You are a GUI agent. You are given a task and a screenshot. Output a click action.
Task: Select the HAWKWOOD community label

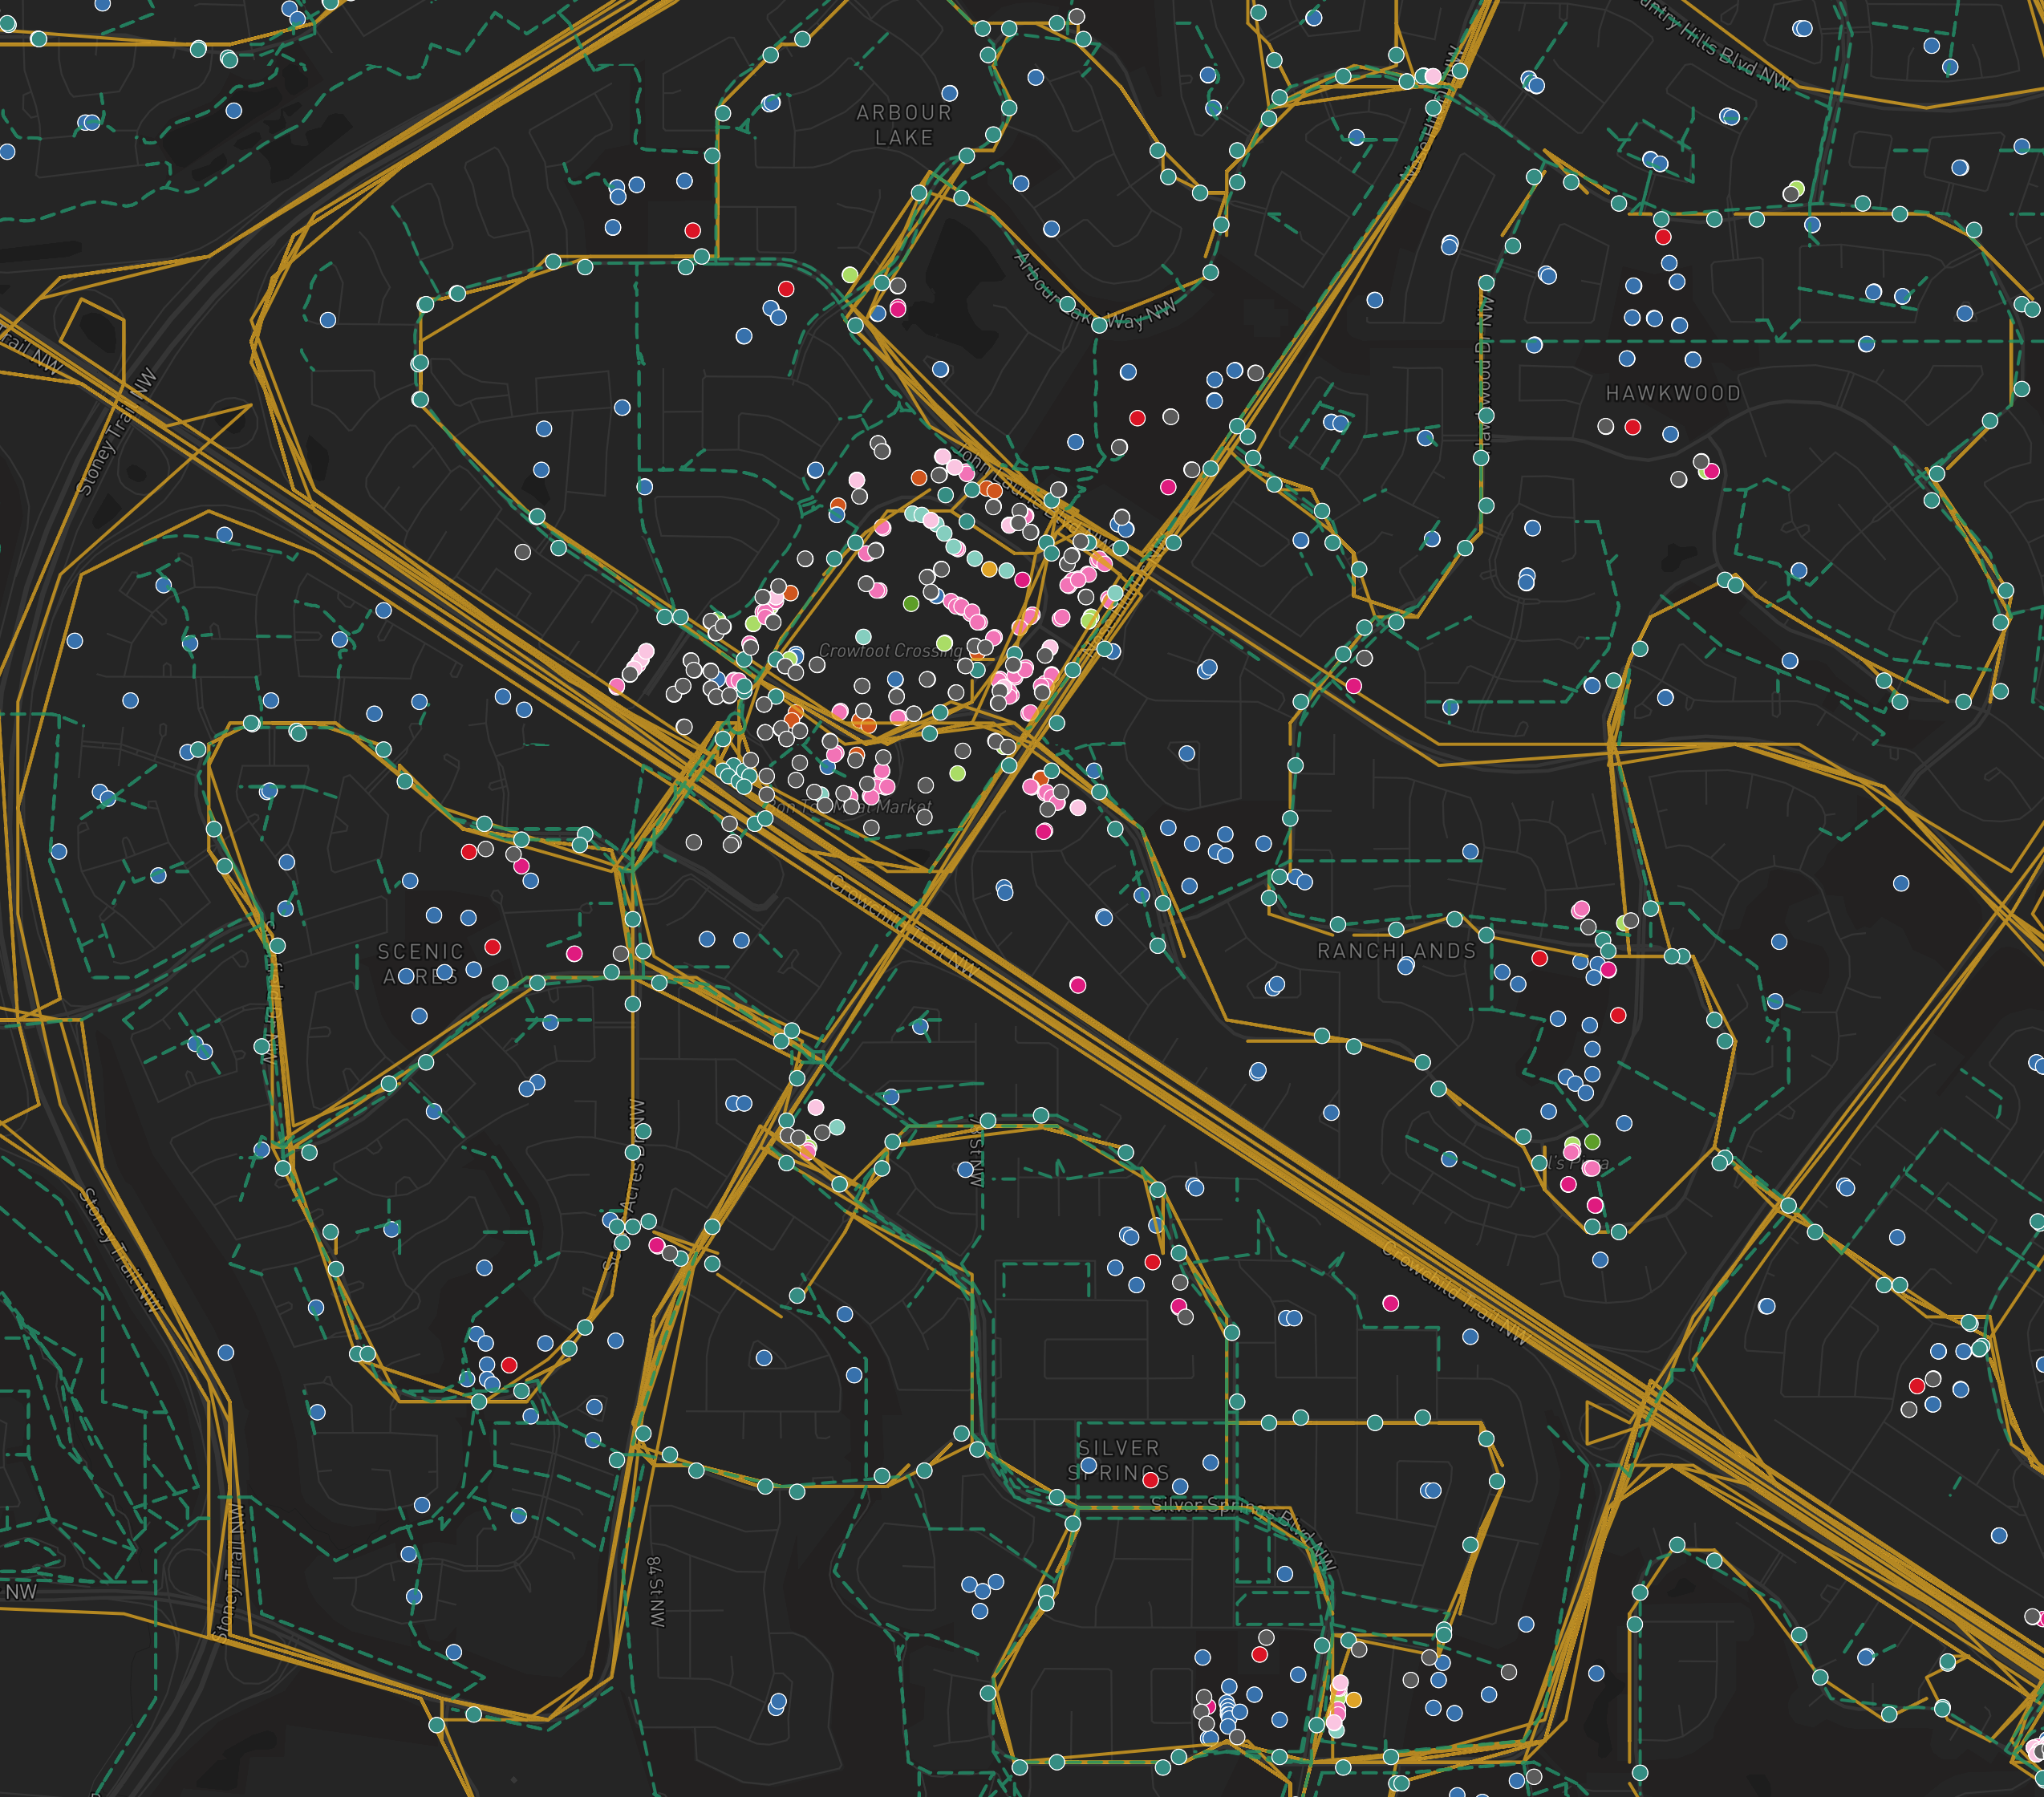coord(1673,393)
